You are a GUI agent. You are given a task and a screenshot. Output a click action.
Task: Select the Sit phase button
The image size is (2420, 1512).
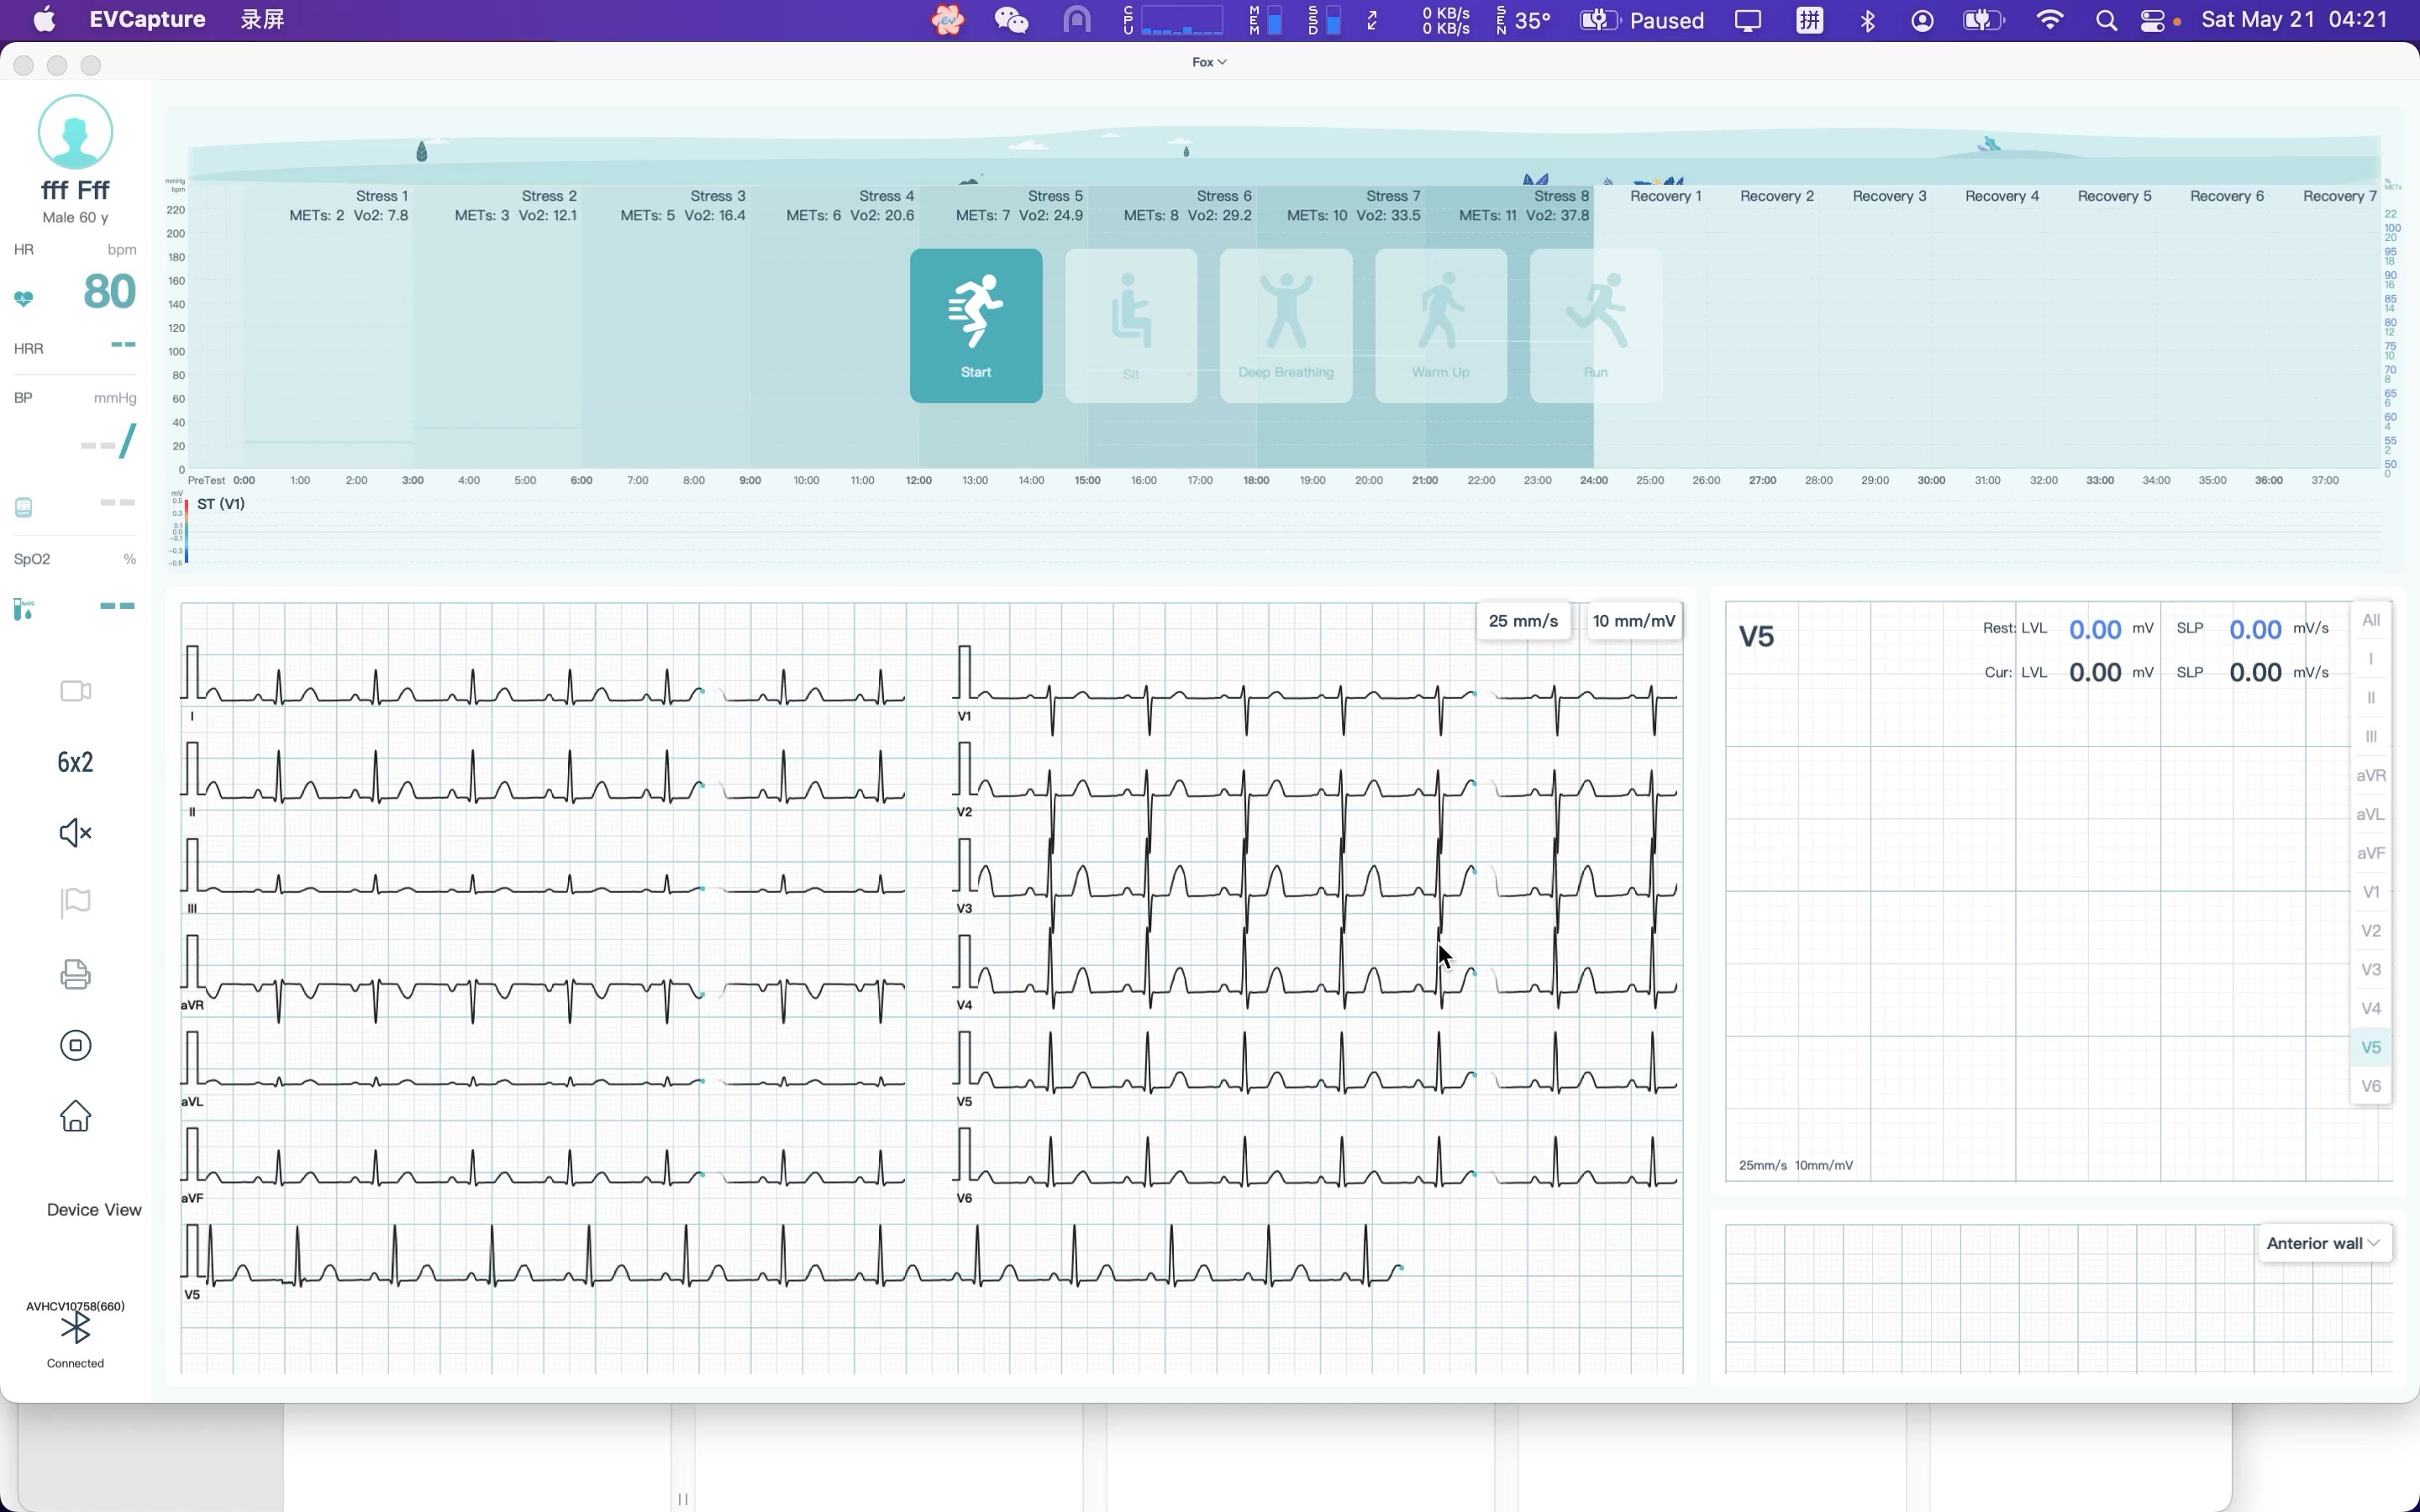coord(1131,326)
